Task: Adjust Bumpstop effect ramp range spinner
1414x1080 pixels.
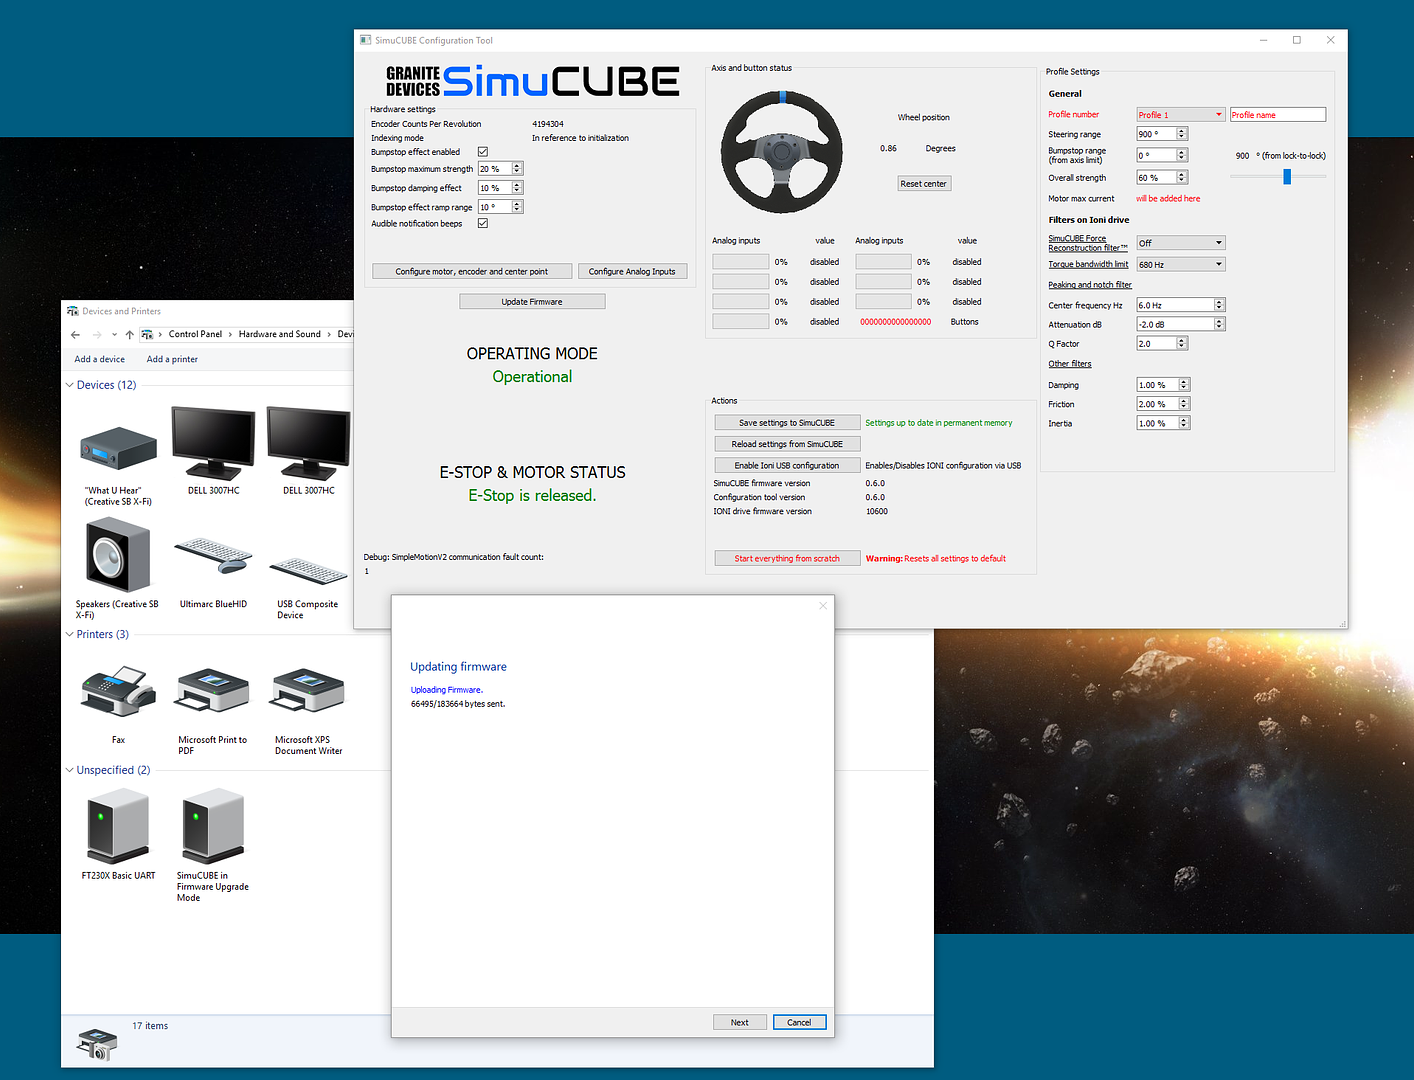Action: pos(517,207)
